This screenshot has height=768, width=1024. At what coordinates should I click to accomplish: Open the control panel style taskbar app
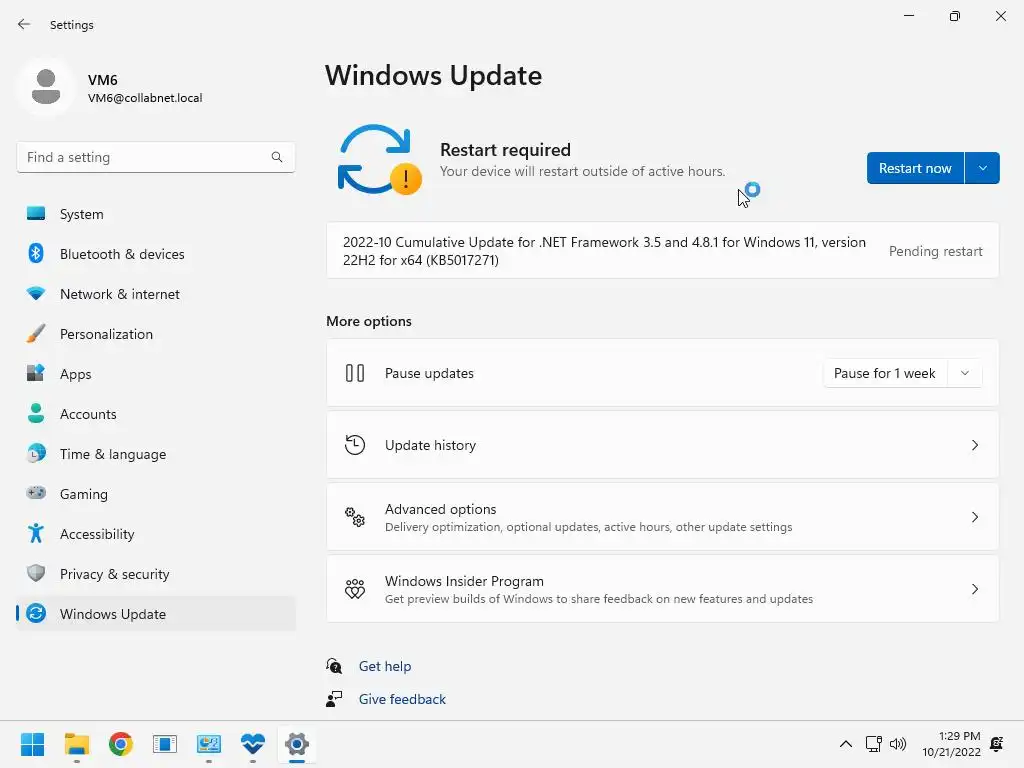click(209, 744)
